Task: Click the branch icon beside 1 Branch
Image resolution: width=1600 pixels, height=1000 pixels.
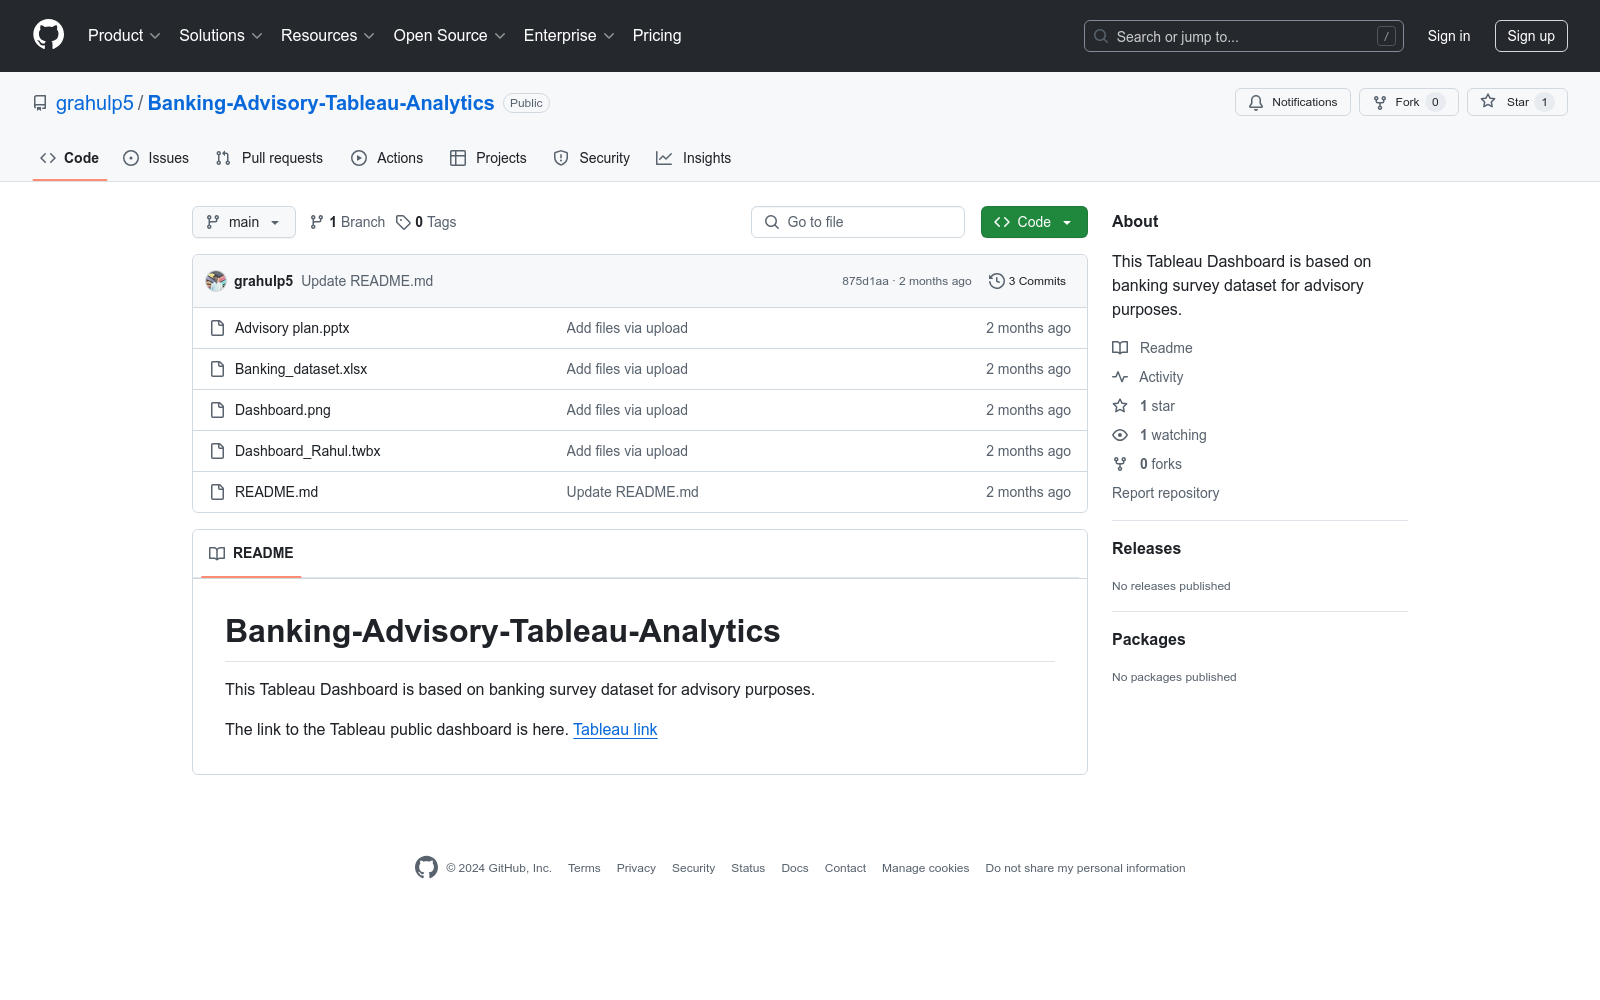Action: pos(317,222)
